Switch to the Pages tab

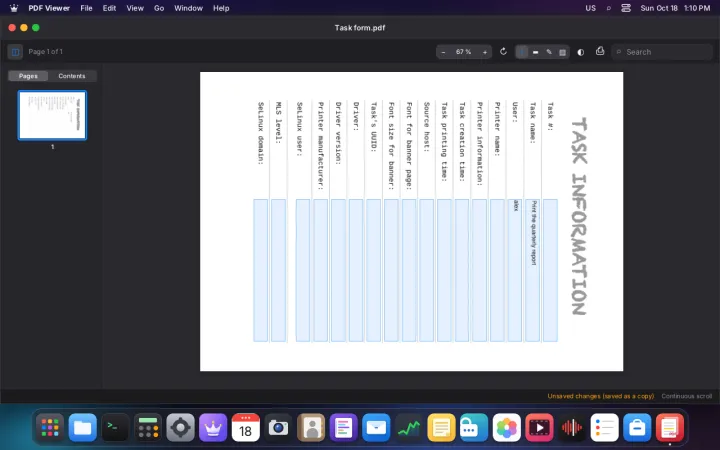click(28, 76)
